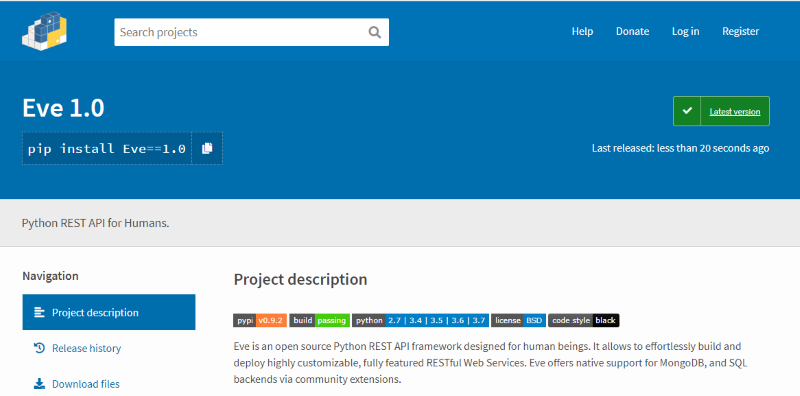The width and height of the screenshot is (800, 396).
Task: Go to the Log in page
Action: (x=685, y=31)
